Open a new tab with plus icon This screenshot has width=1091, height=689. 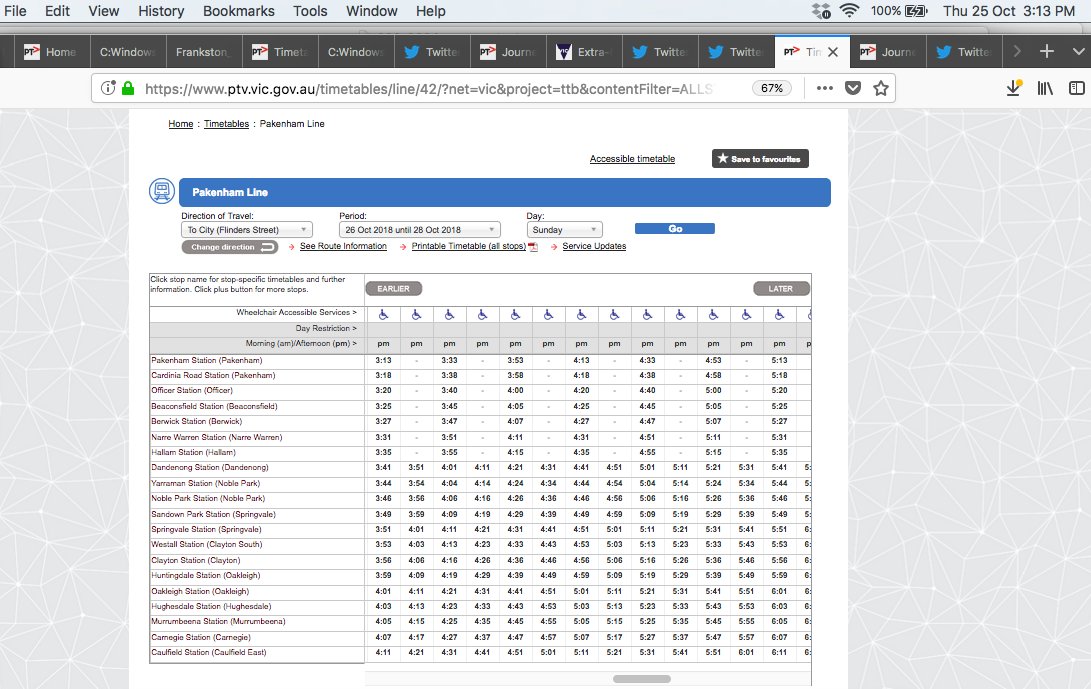(x=1046, y=52)
